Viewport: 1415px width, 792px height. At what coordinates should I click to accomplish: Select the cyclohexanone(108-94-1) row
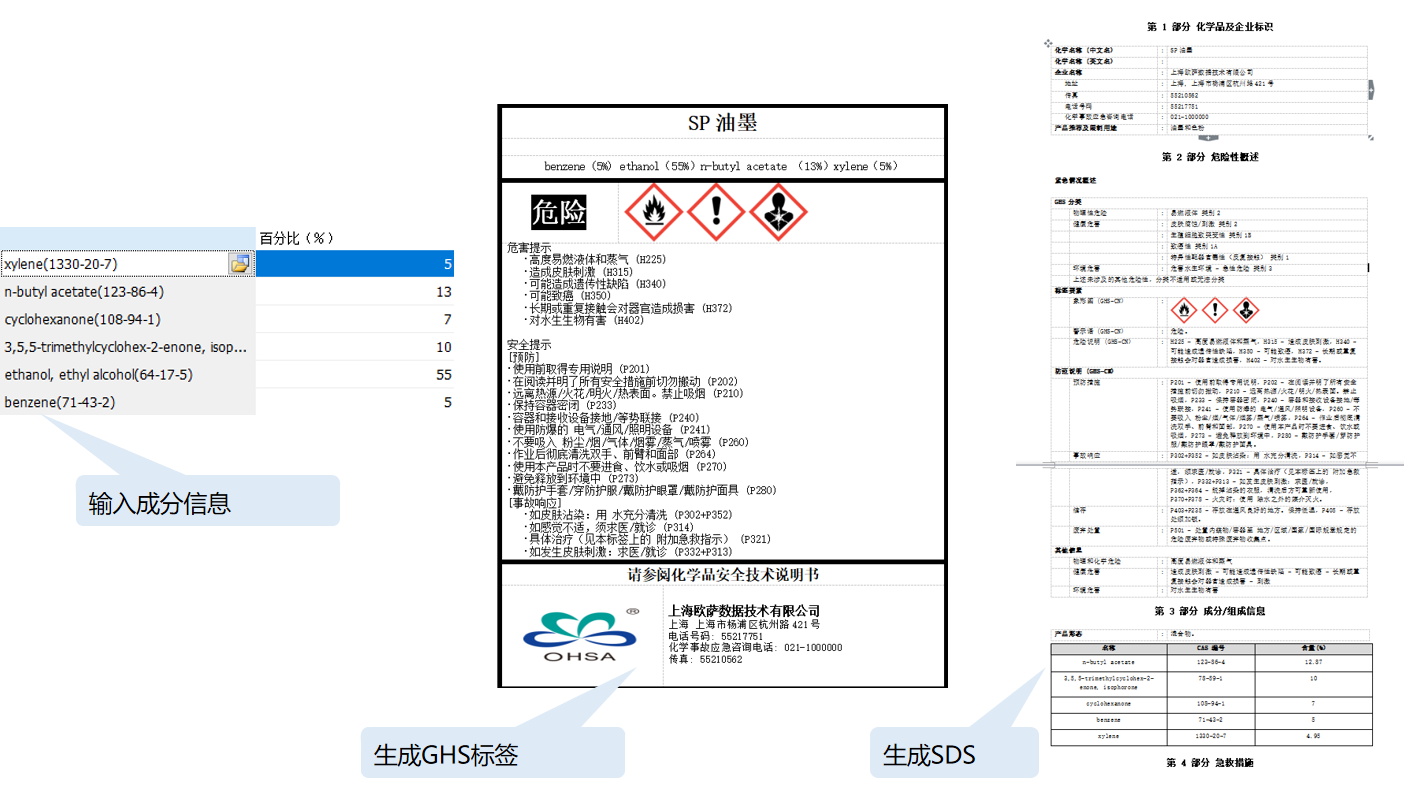pos(127,319)
